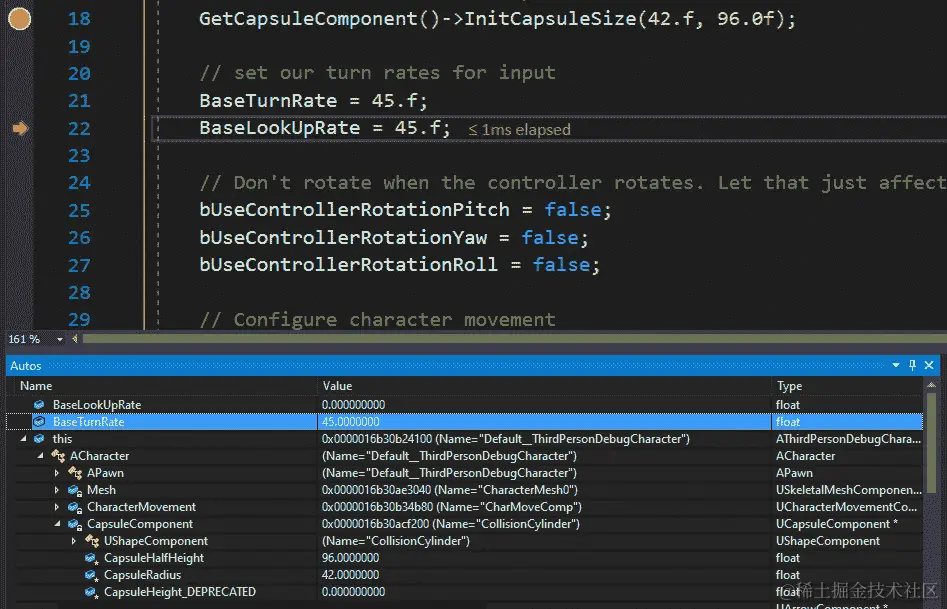Click the current-statement arrow on line 22

point(21,128)
